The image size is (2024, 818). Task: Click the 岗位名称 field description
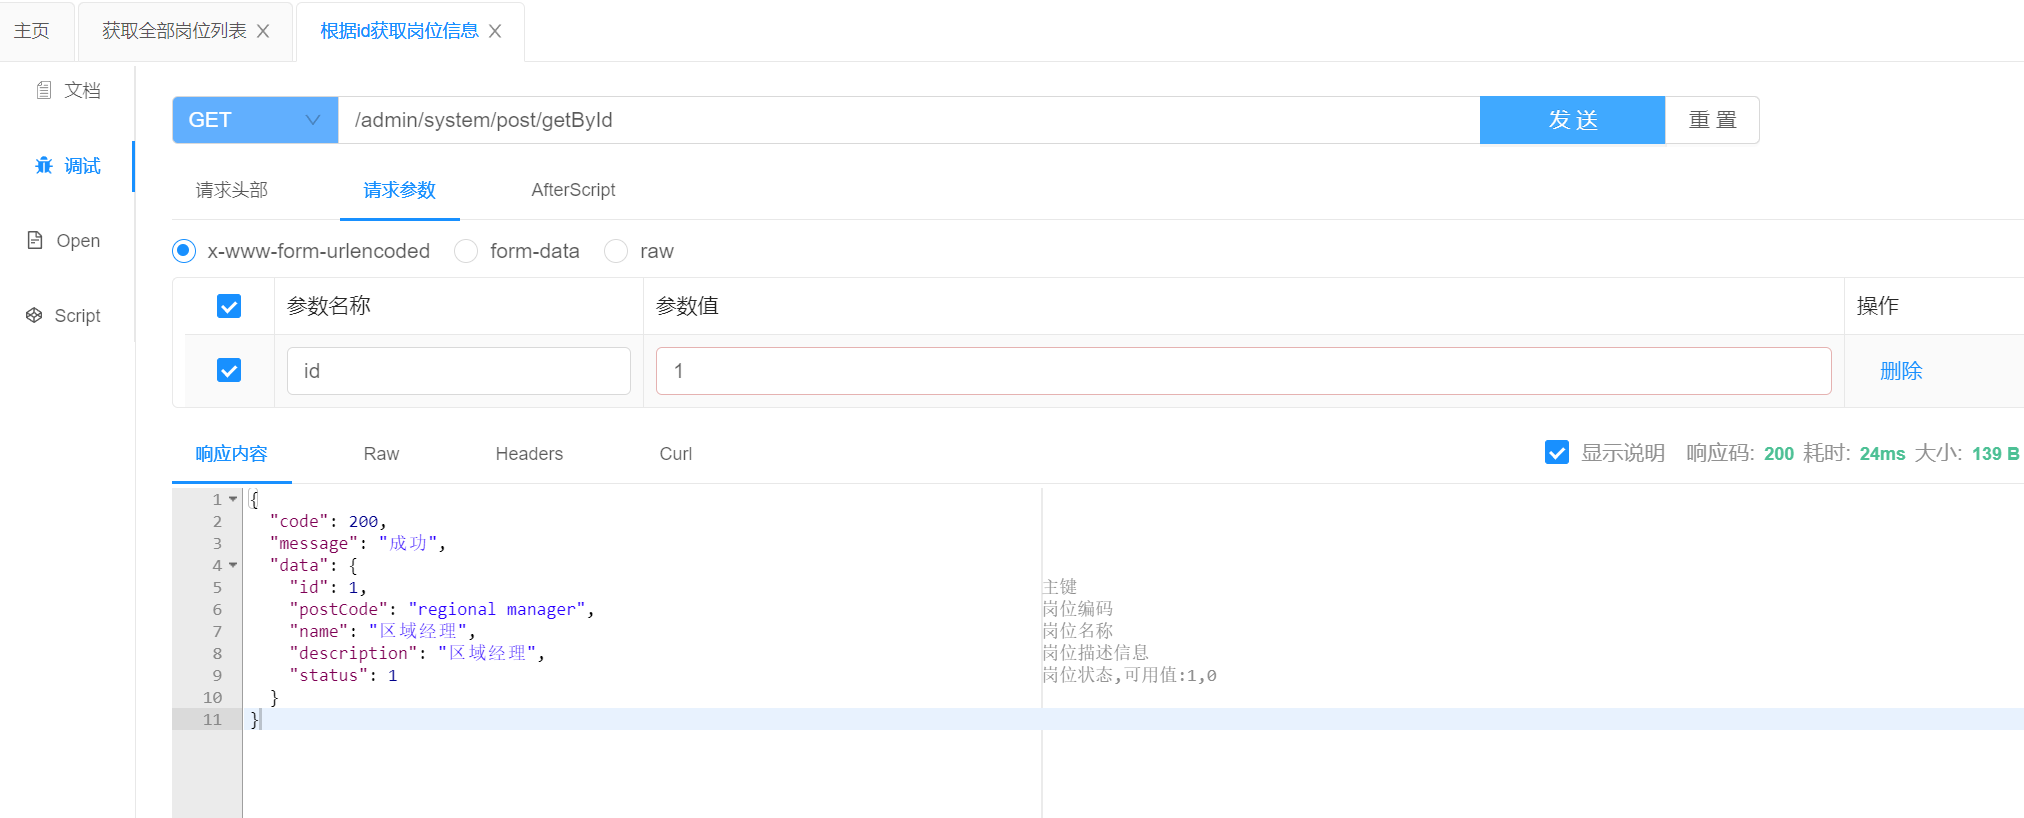[x=1077, y=631]
